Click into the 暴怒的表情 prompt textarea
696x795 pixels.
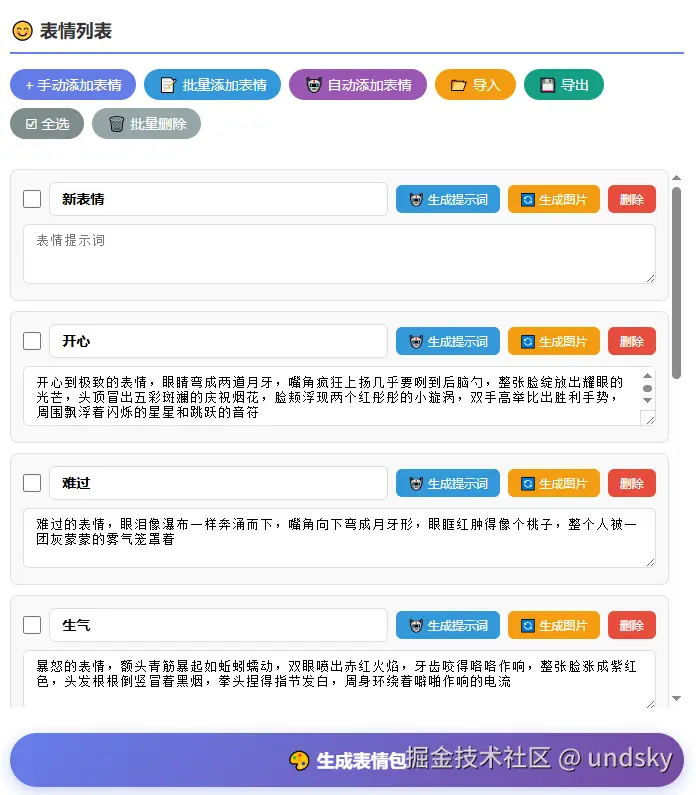(339, 679)
